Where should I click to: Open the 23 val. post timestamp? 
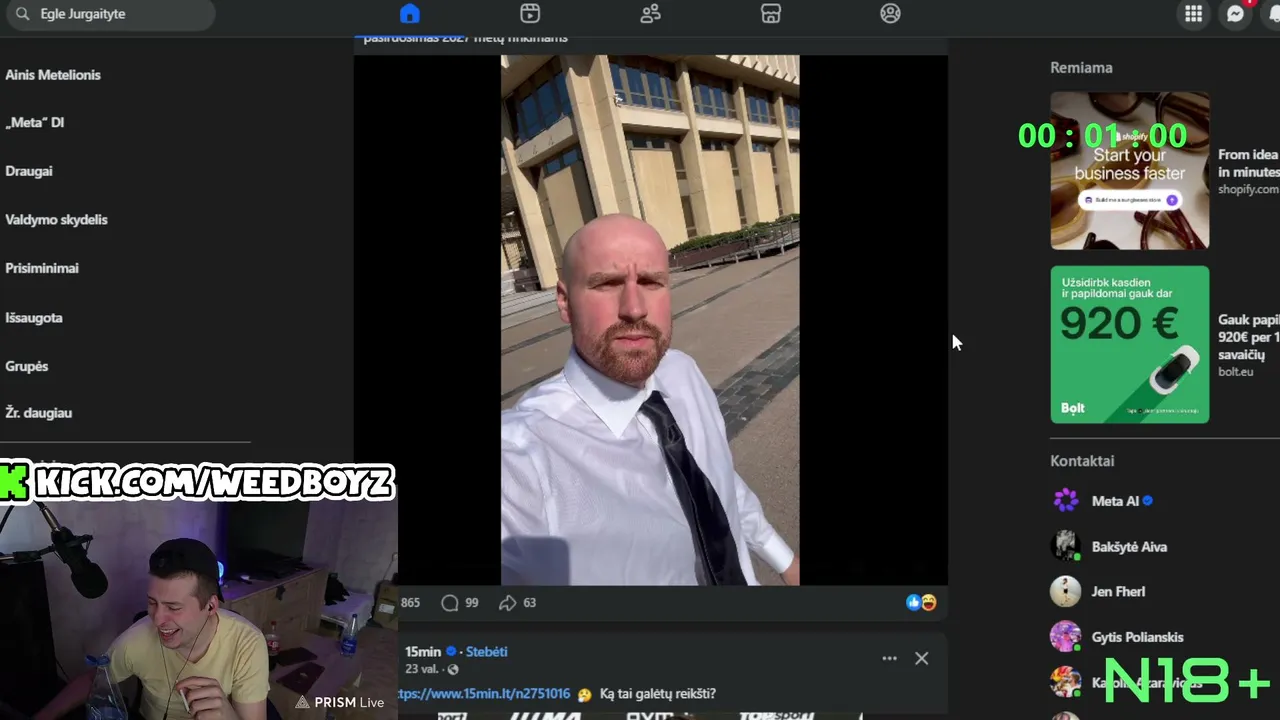coord(424,669)
